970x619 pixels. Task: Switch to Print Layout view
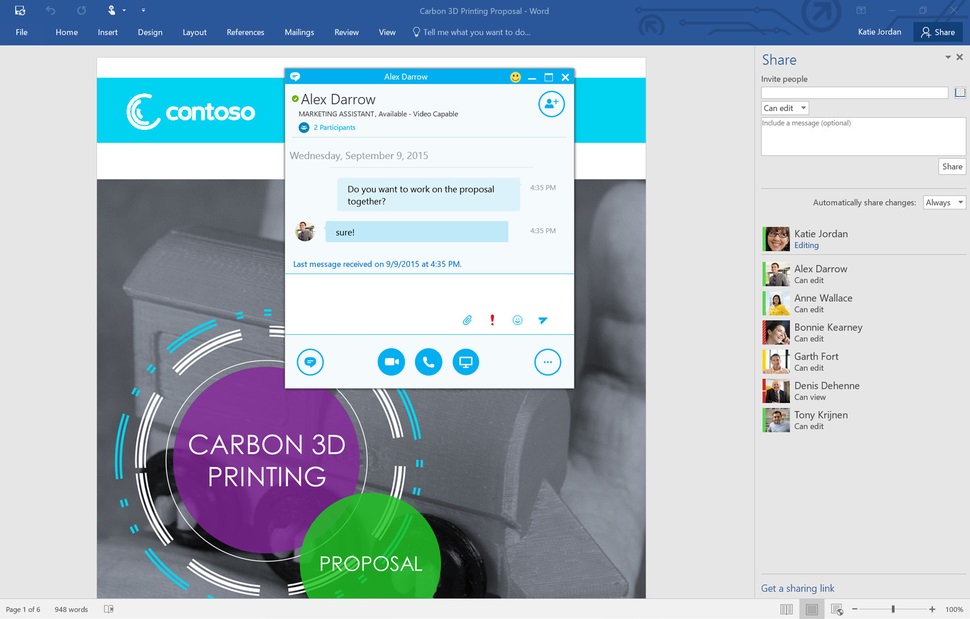[812, 609]
